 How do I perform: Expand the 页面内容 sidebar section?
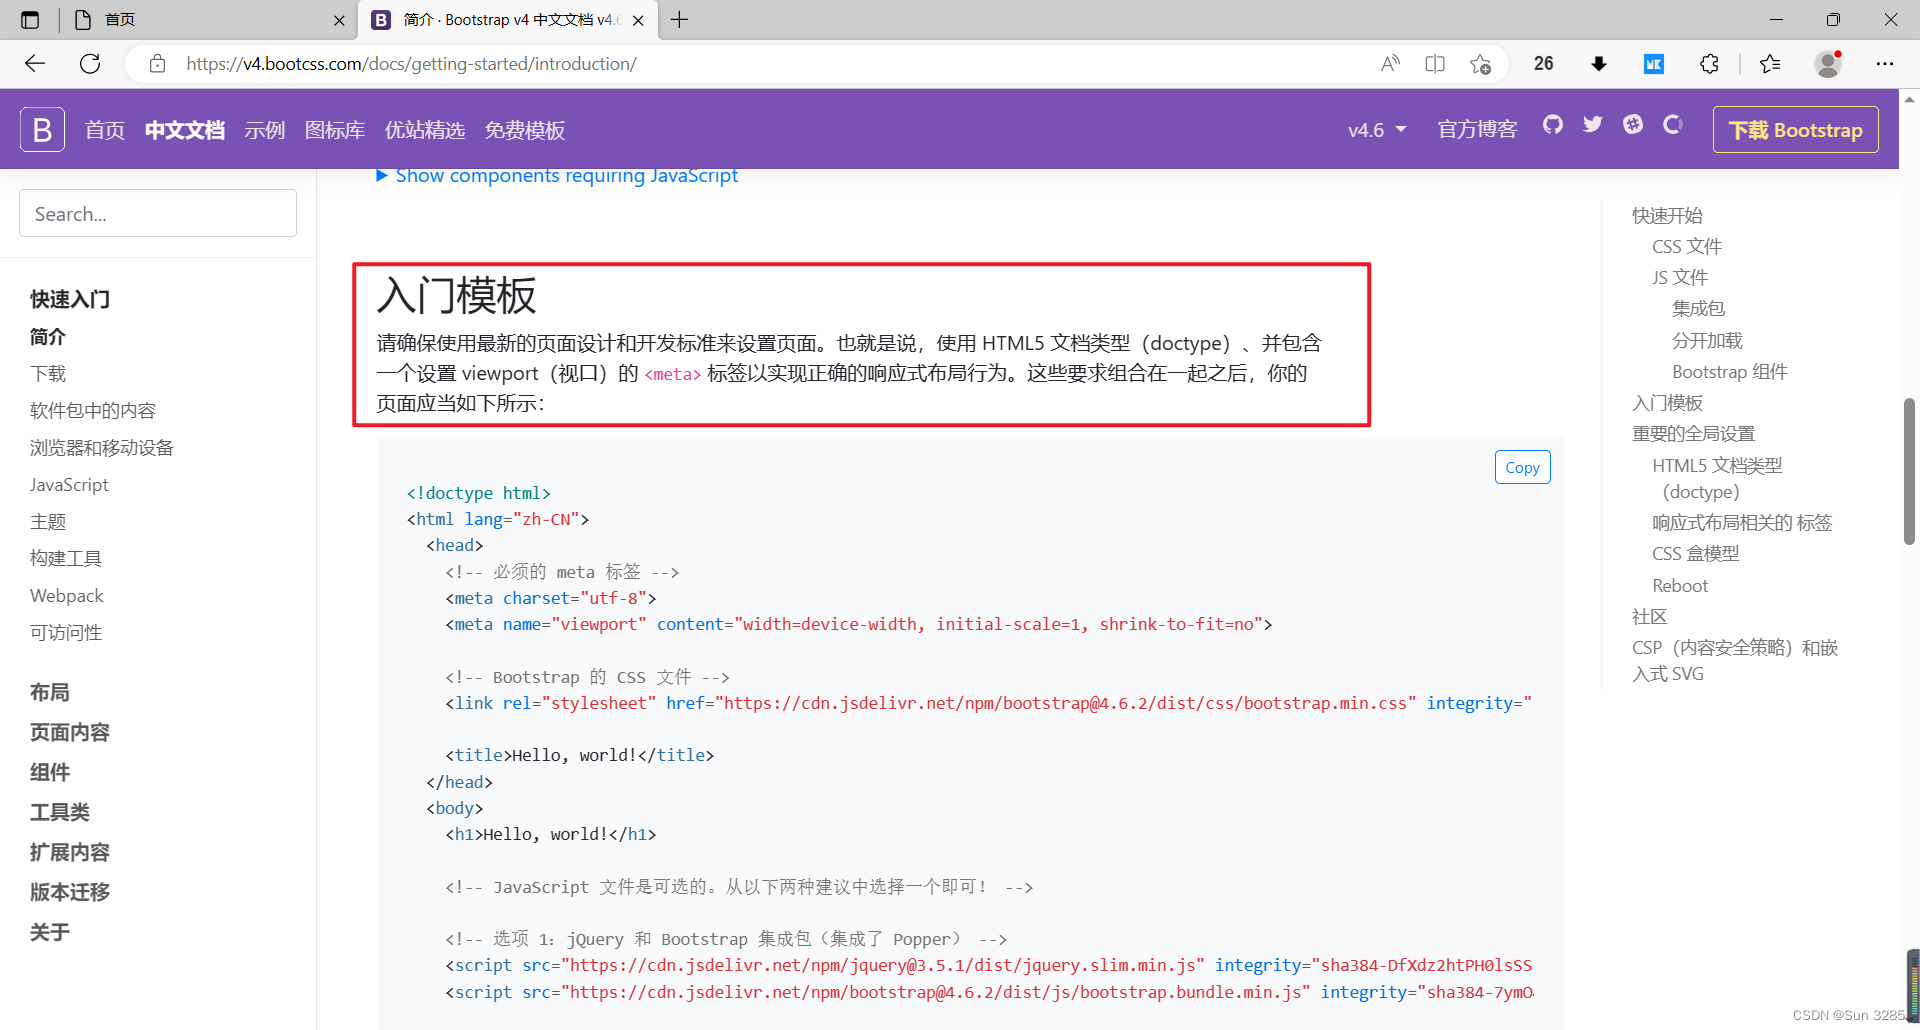point(70,732)
